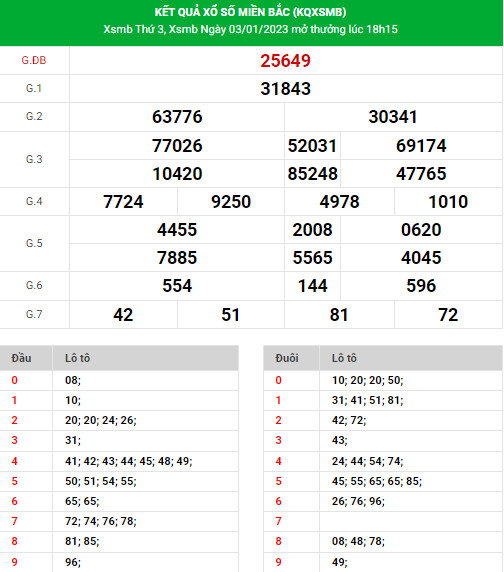The height and width of the screenshot is (572, 504).
Task: Click the Đầu column header
Action: tap(21, 358)
